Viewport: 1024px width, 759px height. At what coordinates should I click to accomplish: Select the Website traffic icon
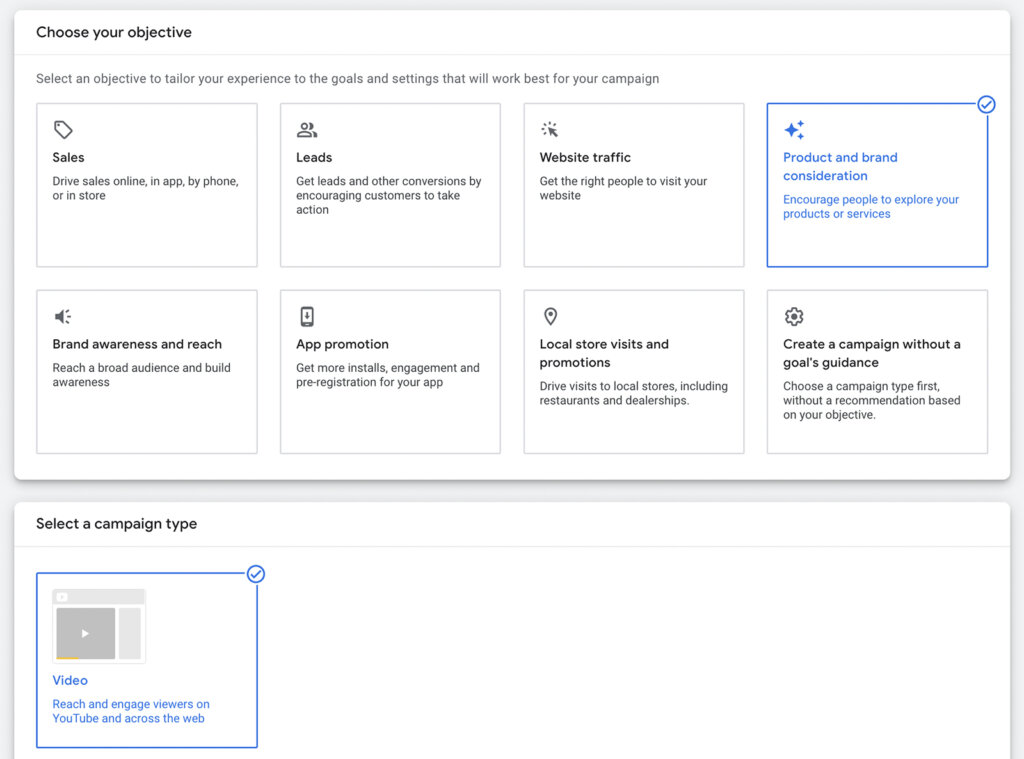click(550, 129)
